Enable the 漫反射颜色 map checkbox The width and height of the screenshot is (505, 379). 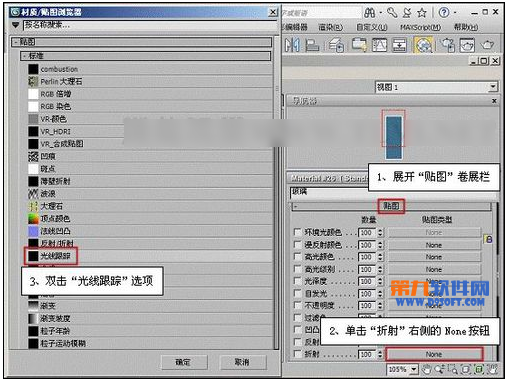[x=297, y=244]
